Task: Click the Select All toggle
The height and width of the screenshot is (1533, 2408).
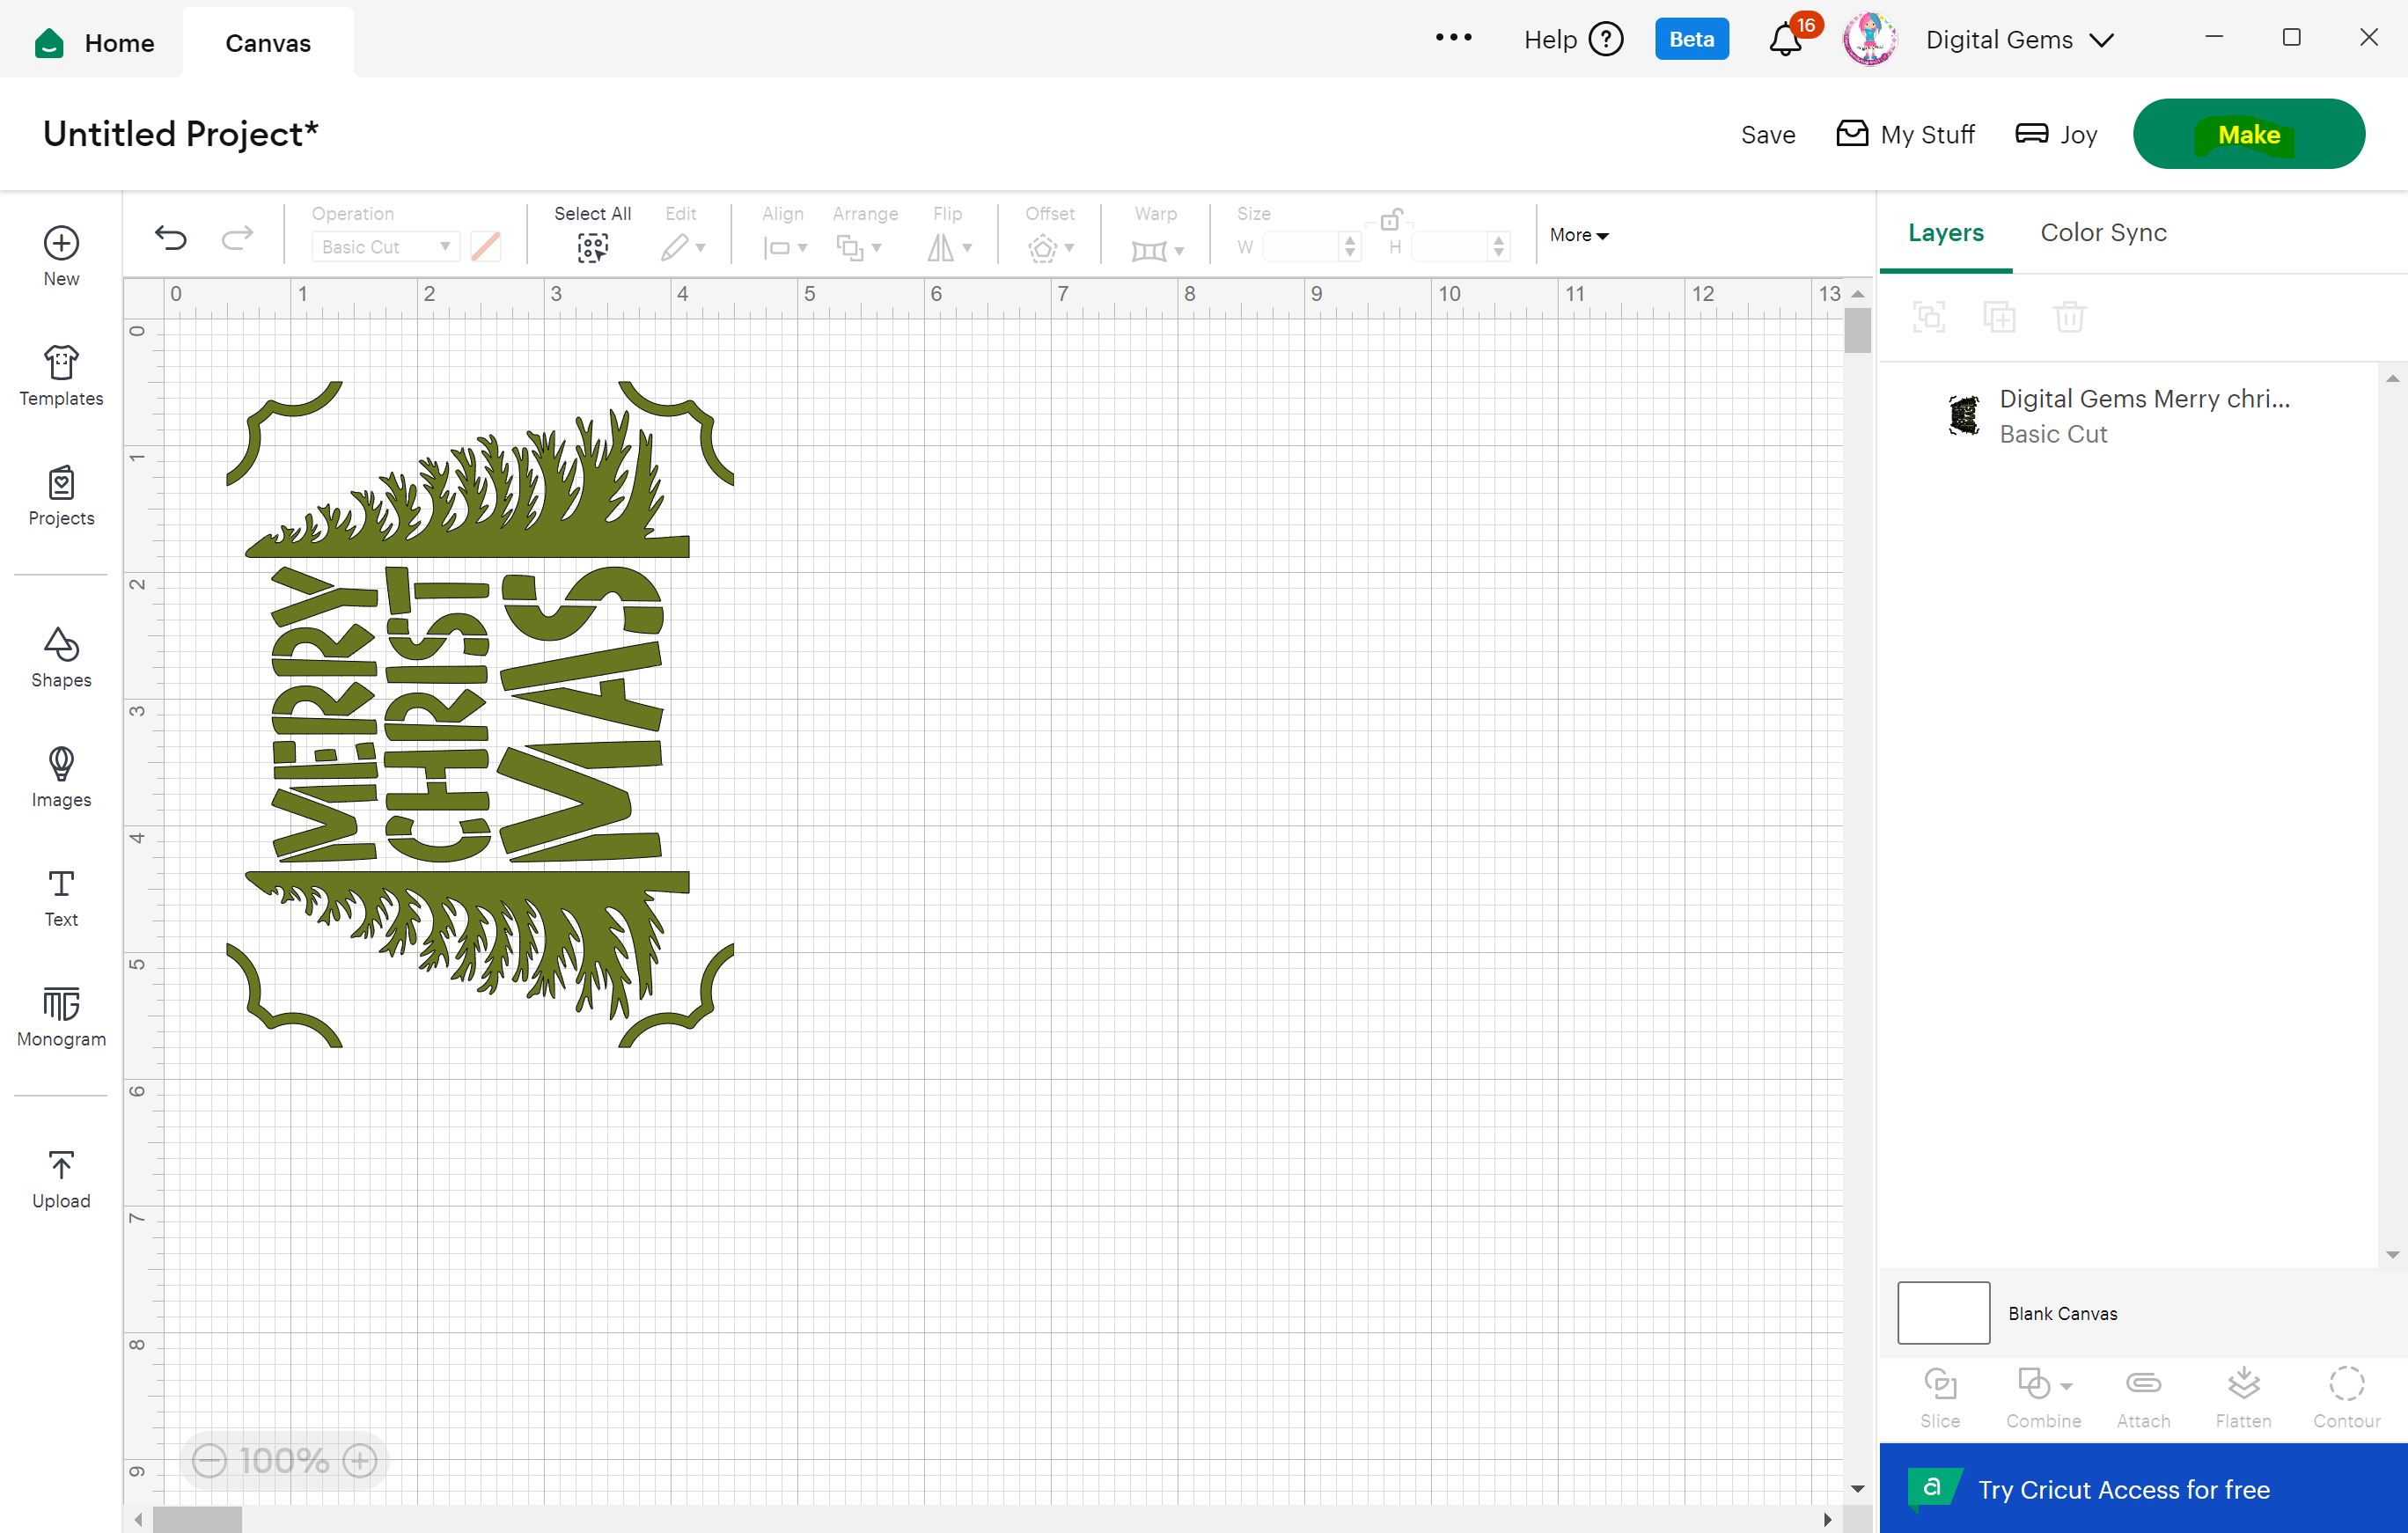Action: 592,246
